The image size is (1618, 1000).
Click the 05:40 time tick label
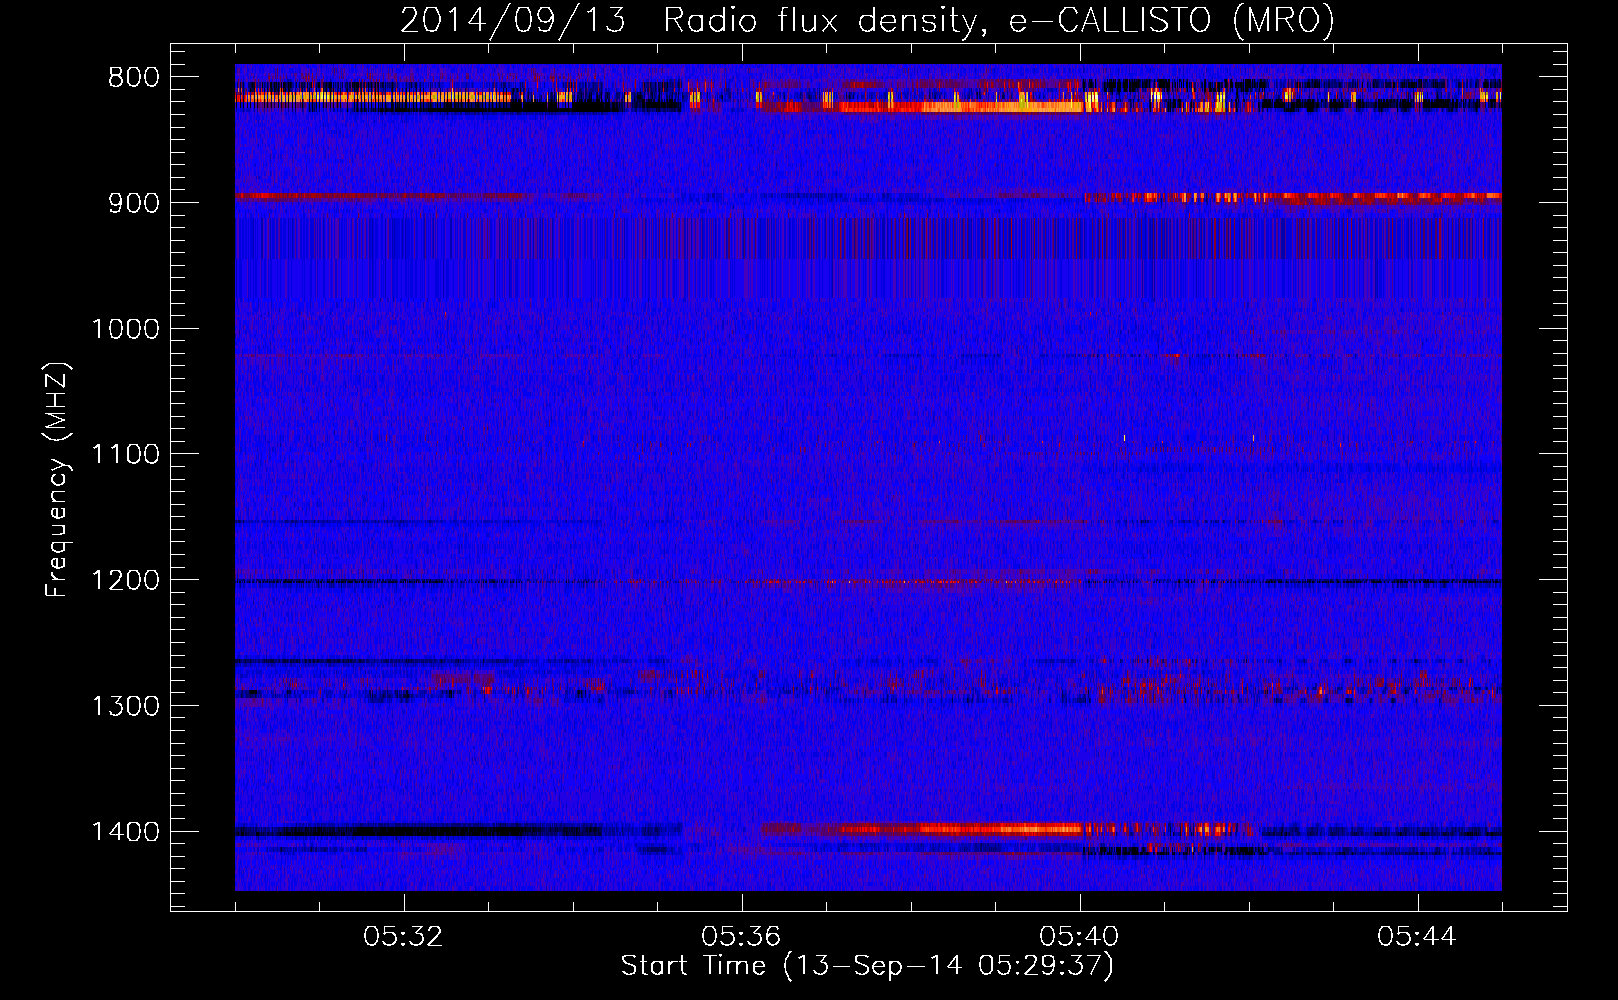click(1080, 937)
